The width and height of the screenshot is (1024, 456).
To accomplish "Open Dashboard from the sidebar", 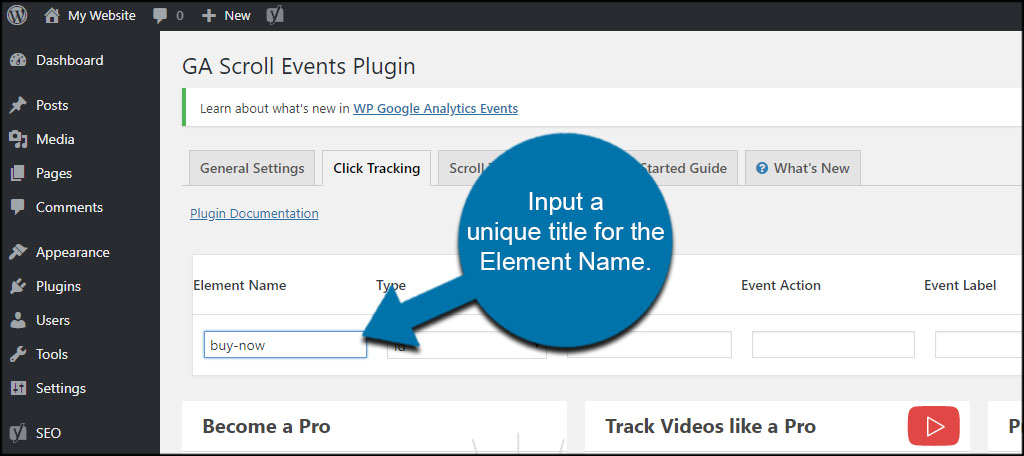I will click(x=69, y=60).
